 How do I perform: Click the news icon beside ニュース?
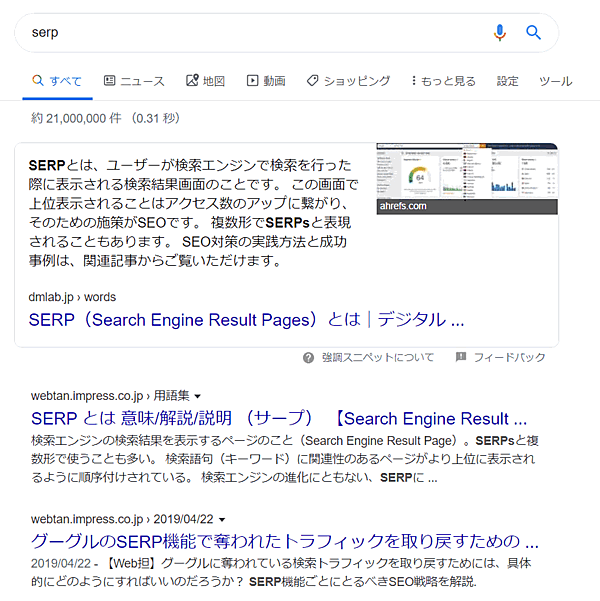coord(109,80)
